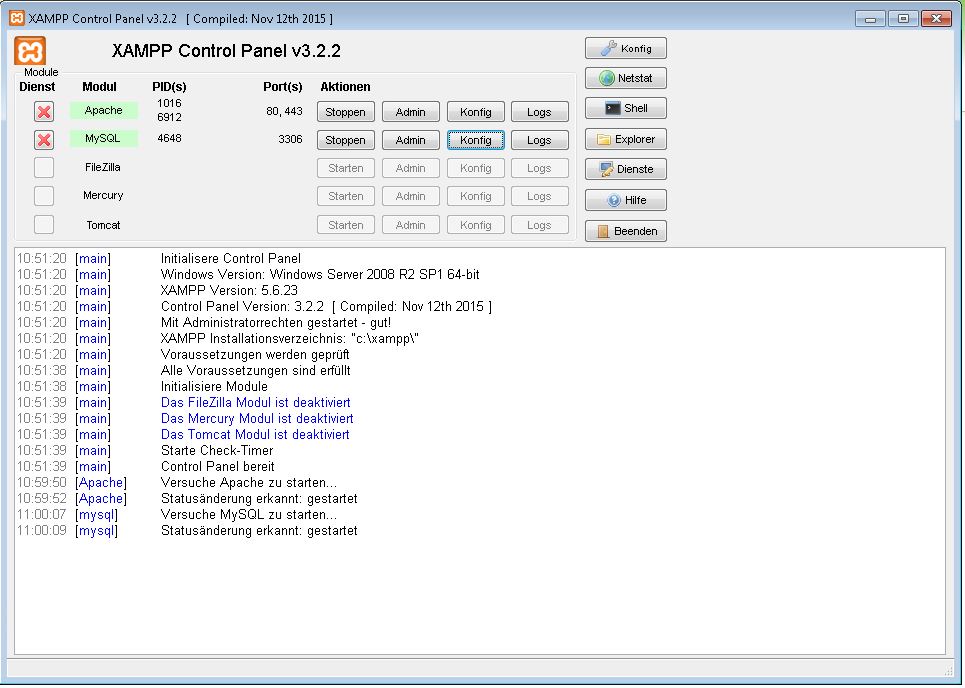Select the Apache module label

pos(103,110)
